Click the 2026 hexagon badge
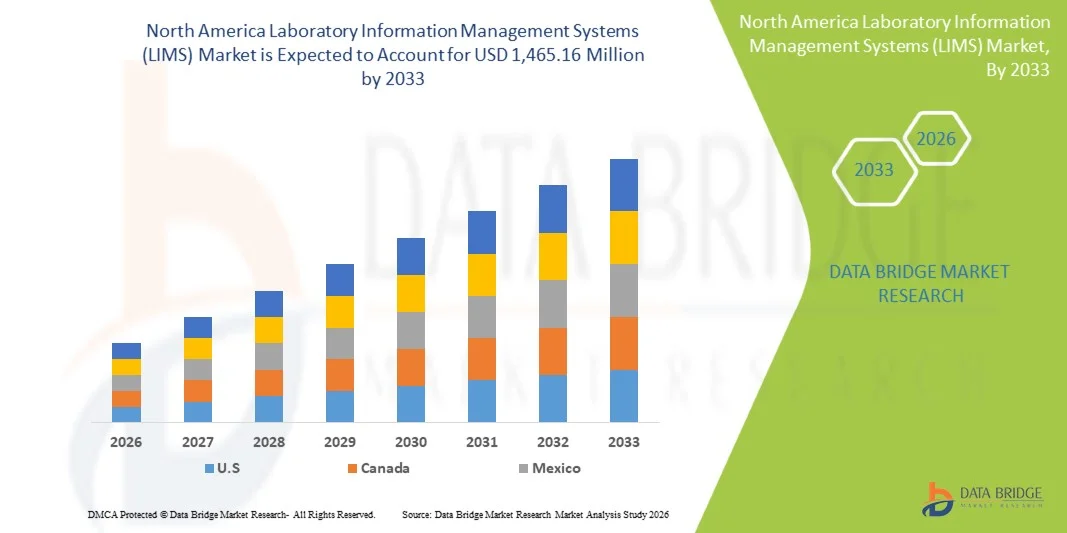The height and width of the screenshot is (533, 1067). (x=937, y=139)
